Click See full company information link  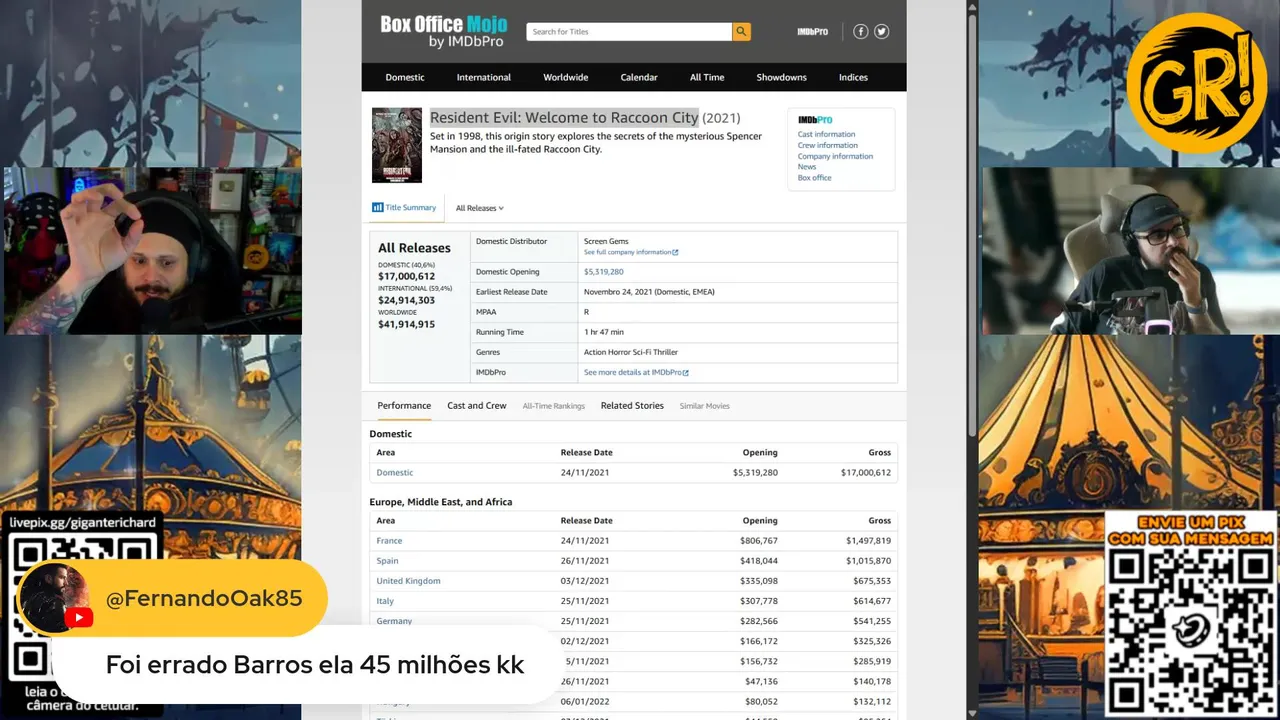(x=631, y=252)
